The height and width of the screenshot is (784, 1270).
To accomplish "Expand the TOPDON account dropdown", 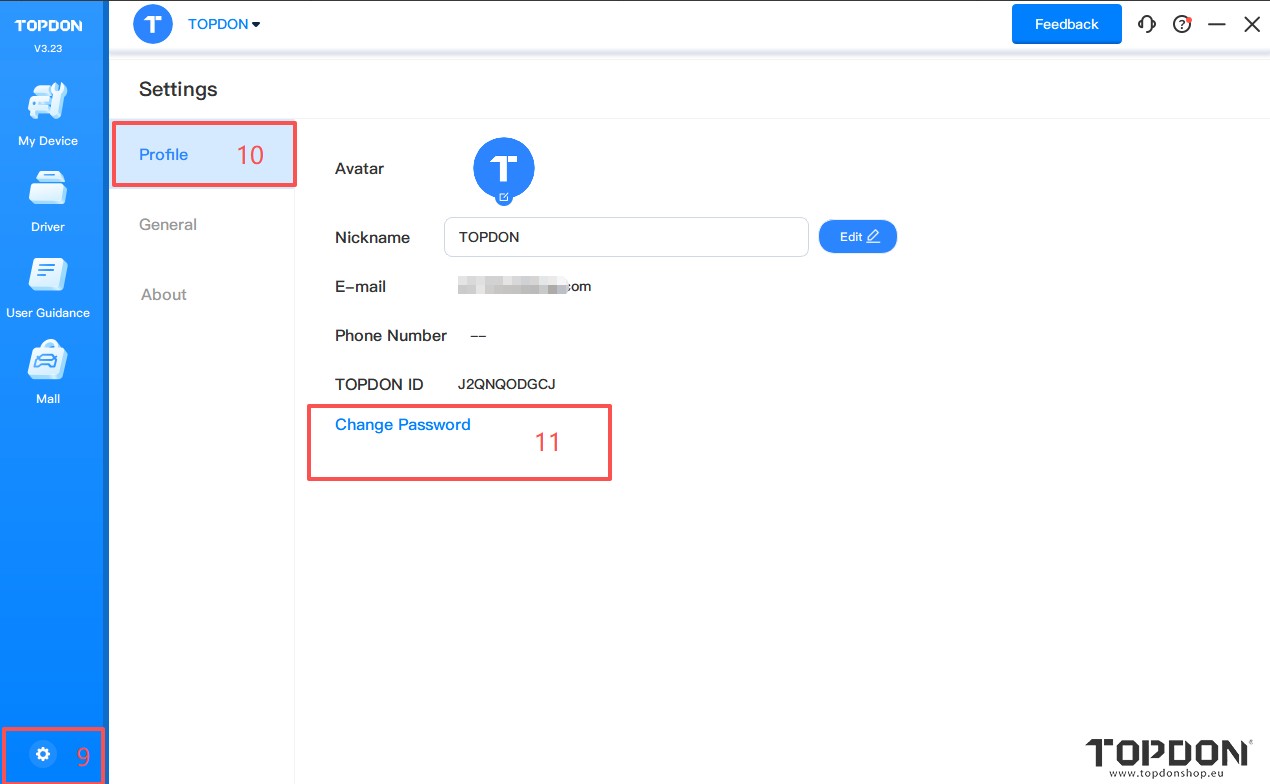I will point(224,24).
